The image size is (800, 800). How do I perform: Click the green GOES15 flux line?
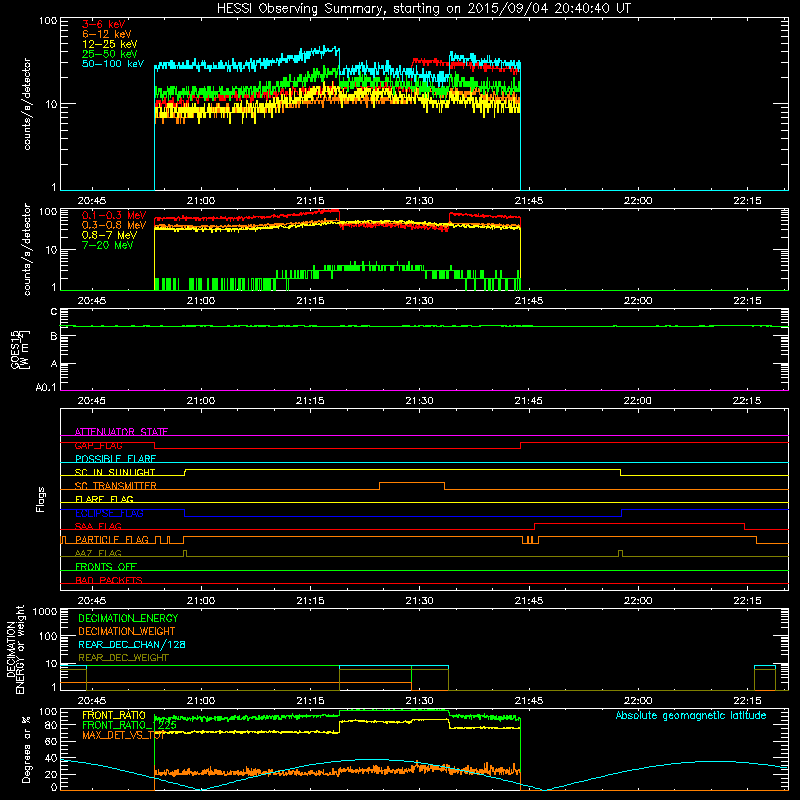pyautogui.click(x=423, y=326)
